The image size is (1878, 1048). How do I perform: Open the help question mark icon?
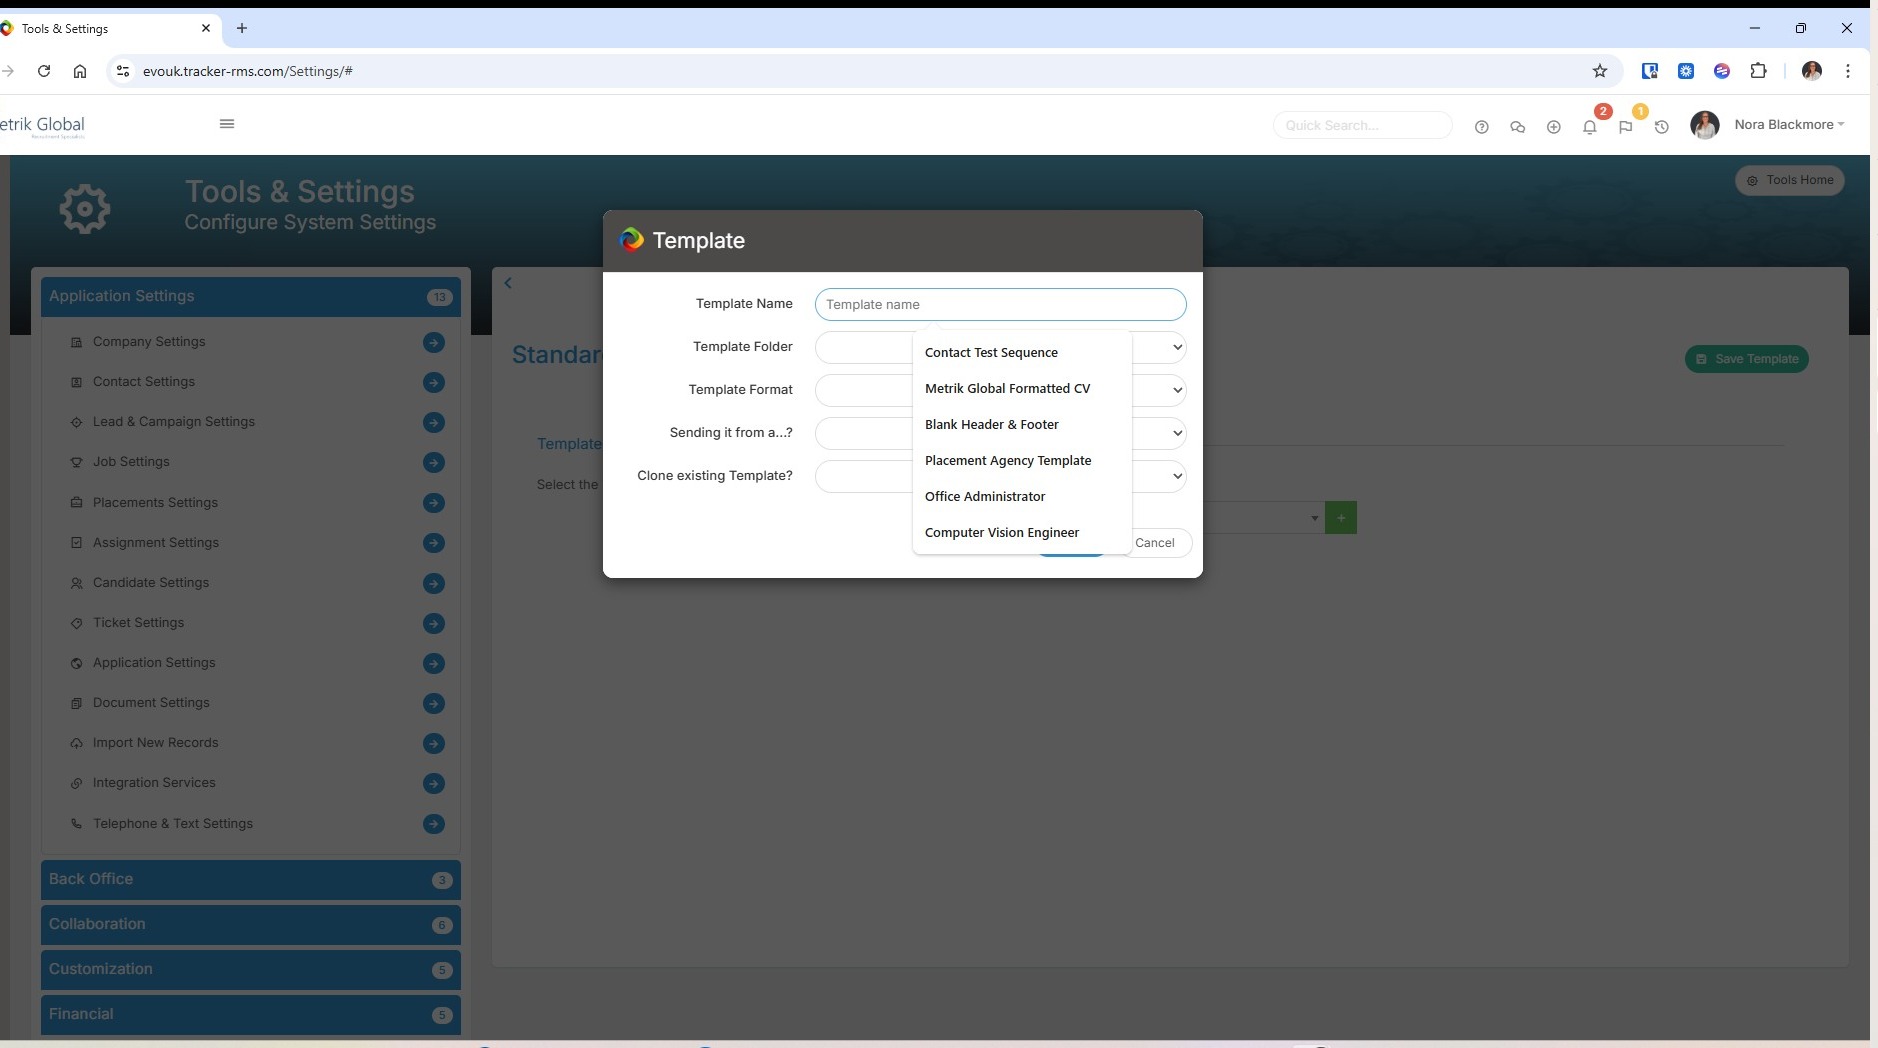coord(1482,127)
